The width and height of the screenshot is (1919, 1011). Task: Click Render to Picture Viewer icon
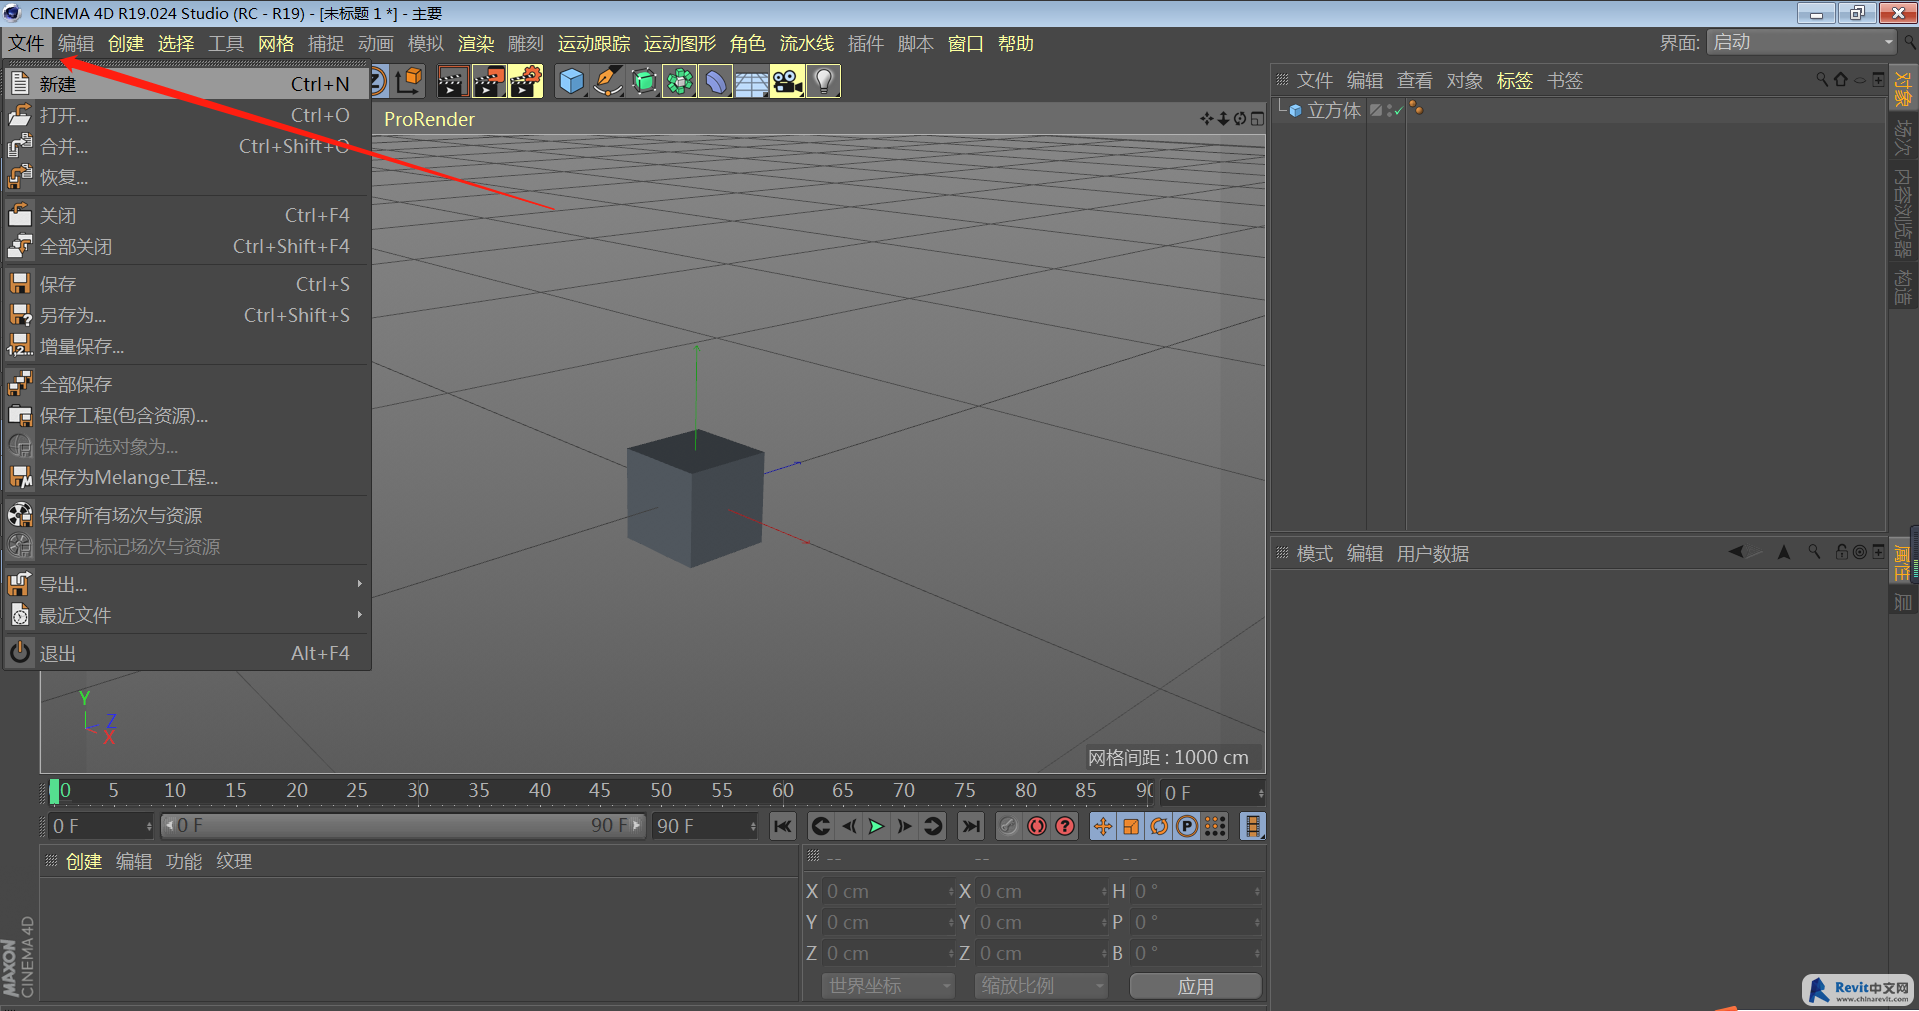[x=489, y=82]
